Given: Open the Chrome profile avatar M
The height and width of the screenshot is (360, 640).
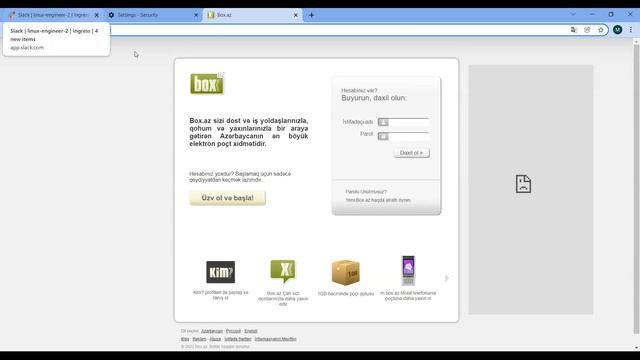Looking at the screenshot, I should [x=618, y=29].
